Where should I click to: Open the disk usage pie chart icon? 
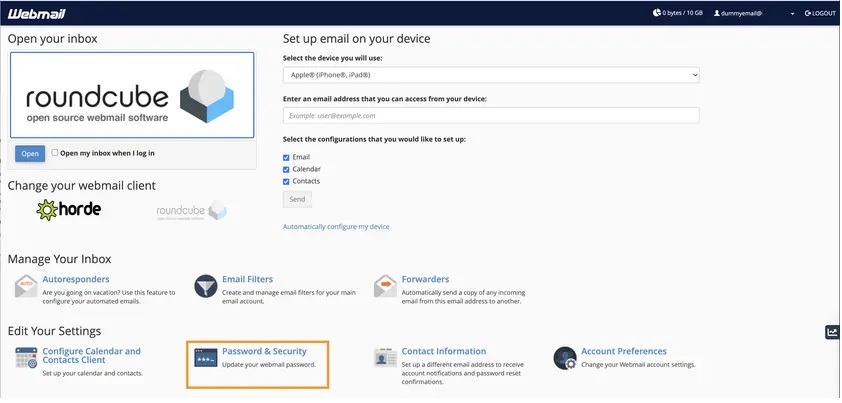click(x=657, y=13)
